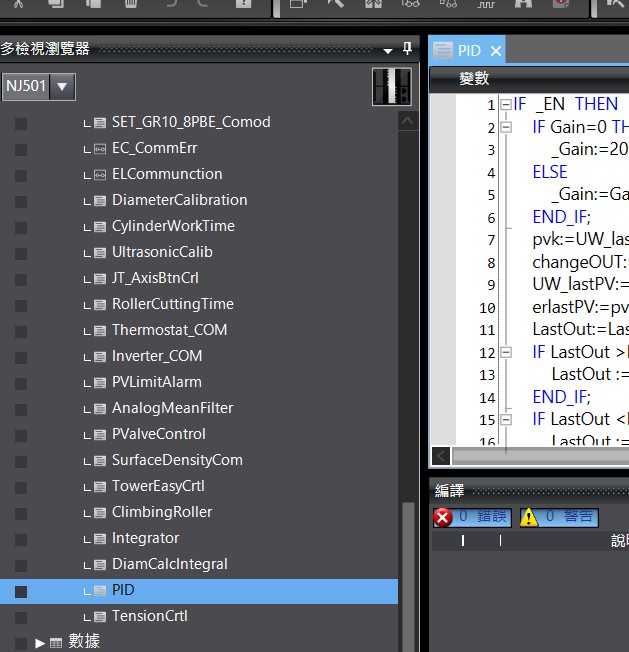
Task: Click the icon before the Integrator entry
Action: tap(99, 538)
